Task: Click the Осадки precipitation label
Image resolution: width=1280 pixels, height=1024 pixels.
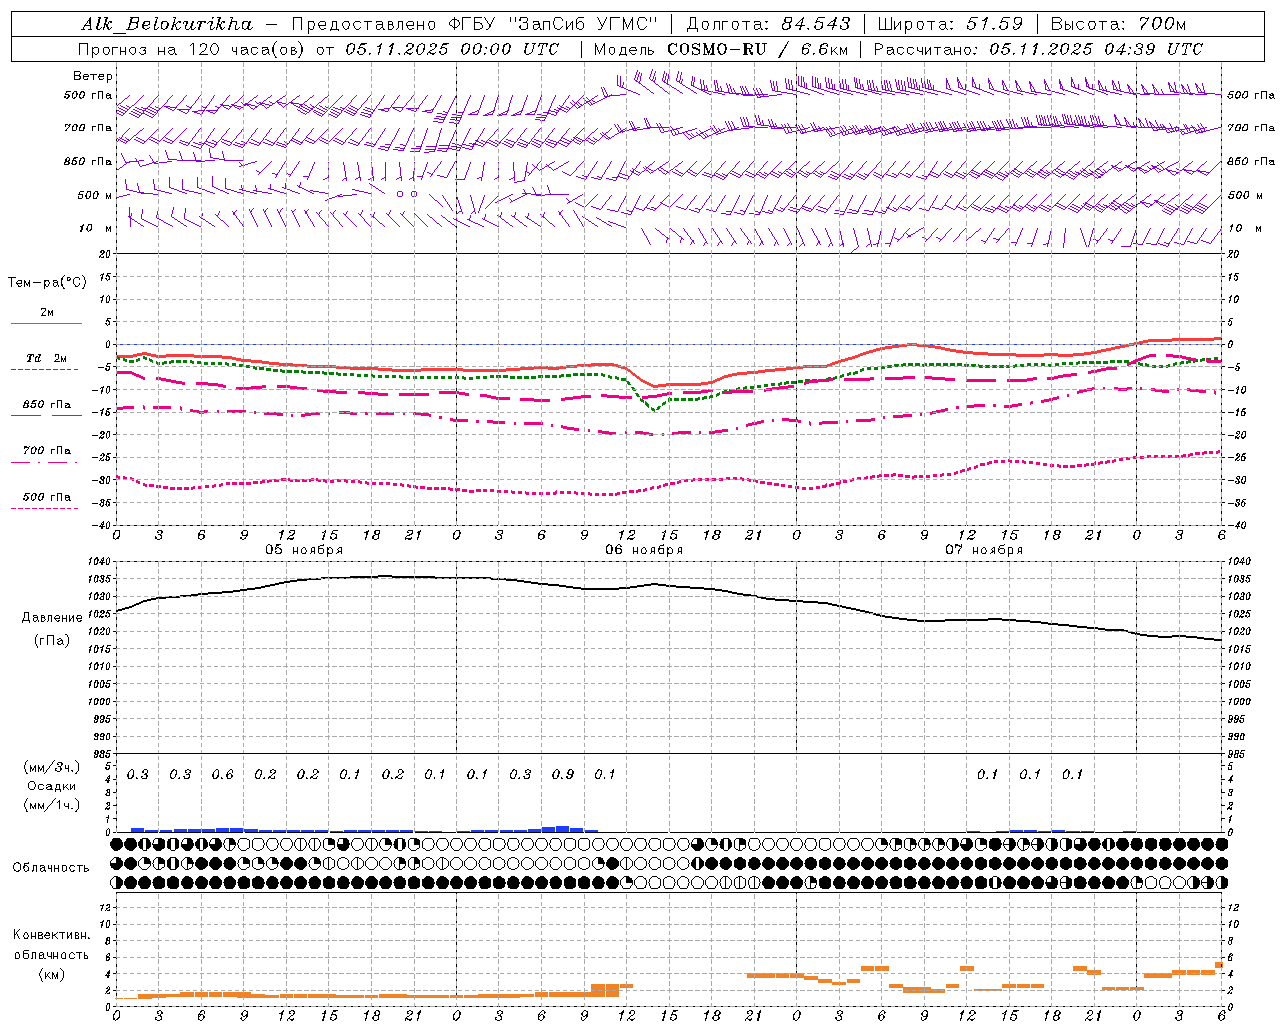Action: tap(52, 786)
